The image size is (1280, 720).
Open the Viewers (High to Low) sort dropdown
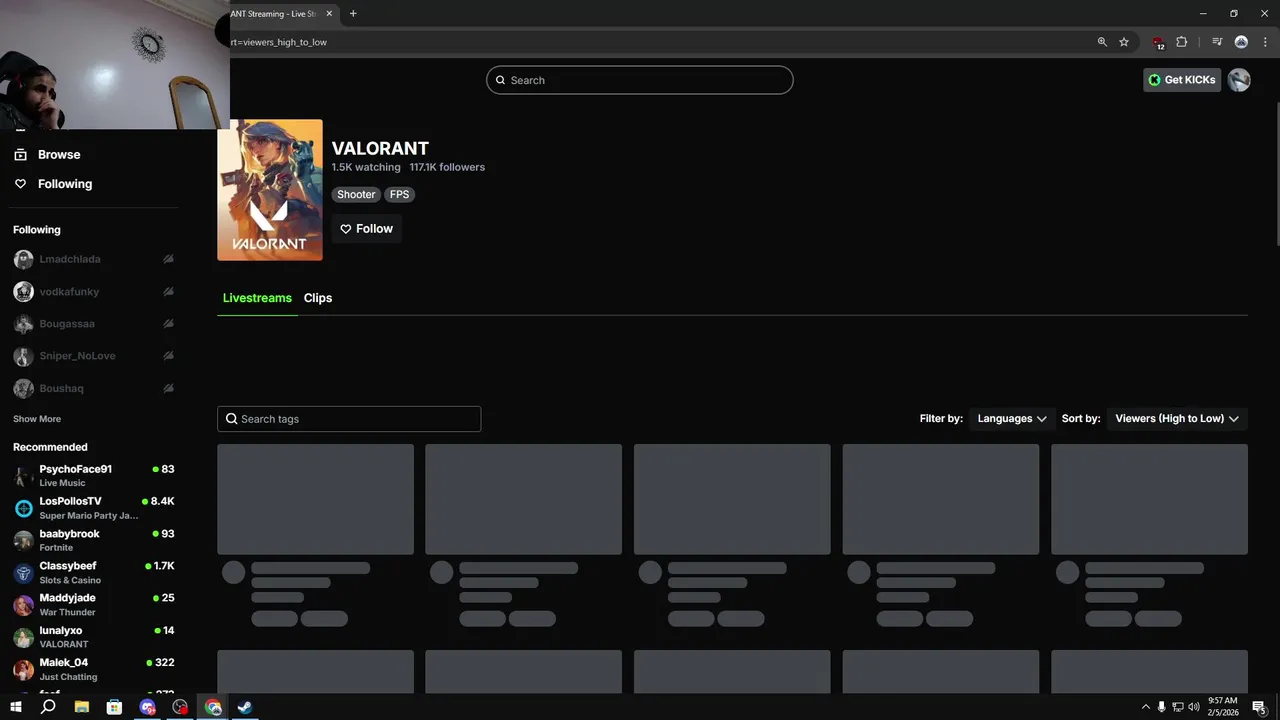pyautogui.click(x=1176, y=419)
